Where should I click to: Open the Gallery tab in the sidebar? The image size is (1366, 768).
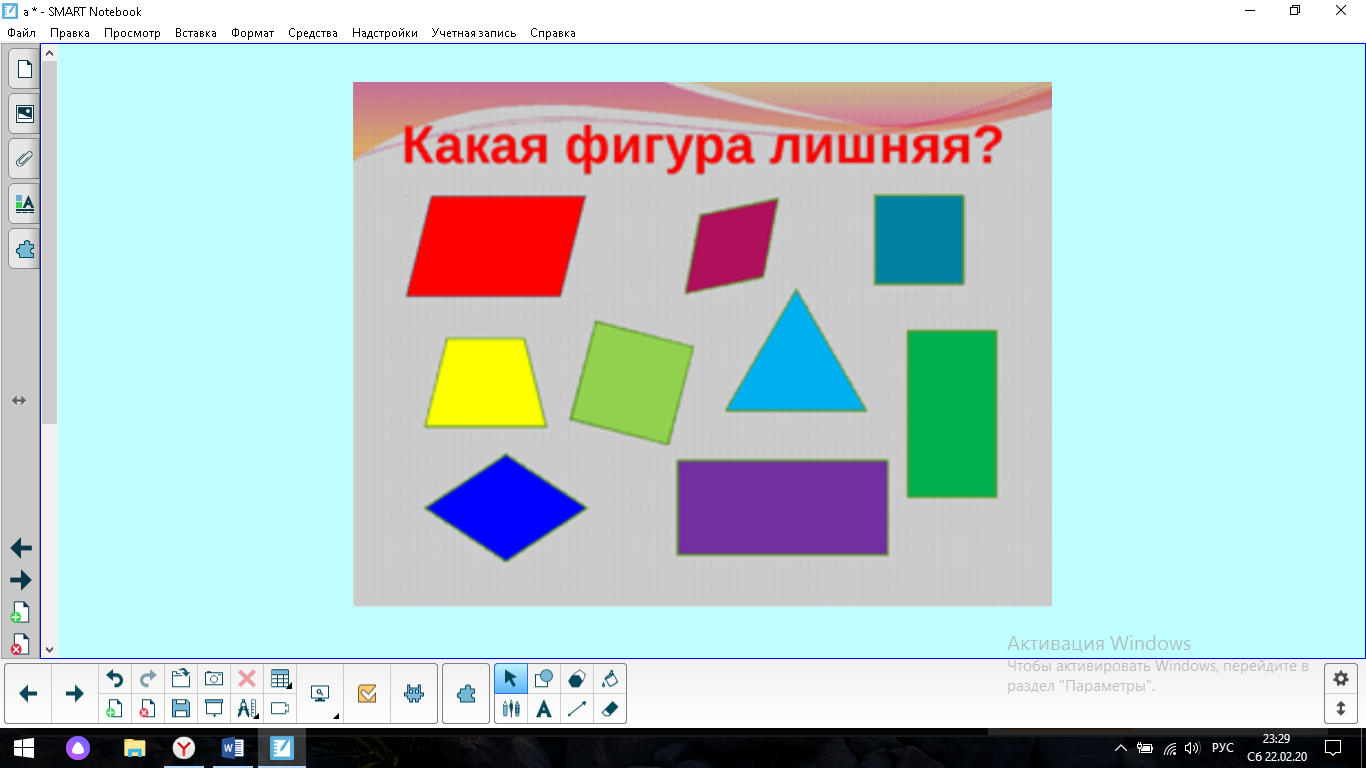[x=24, y=114]
